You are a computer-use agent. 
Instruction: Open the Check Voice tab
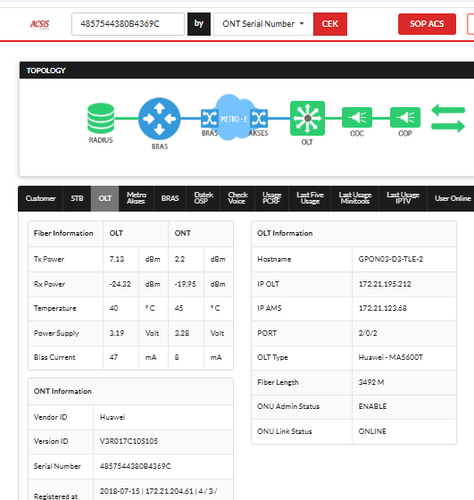point(237,198)
